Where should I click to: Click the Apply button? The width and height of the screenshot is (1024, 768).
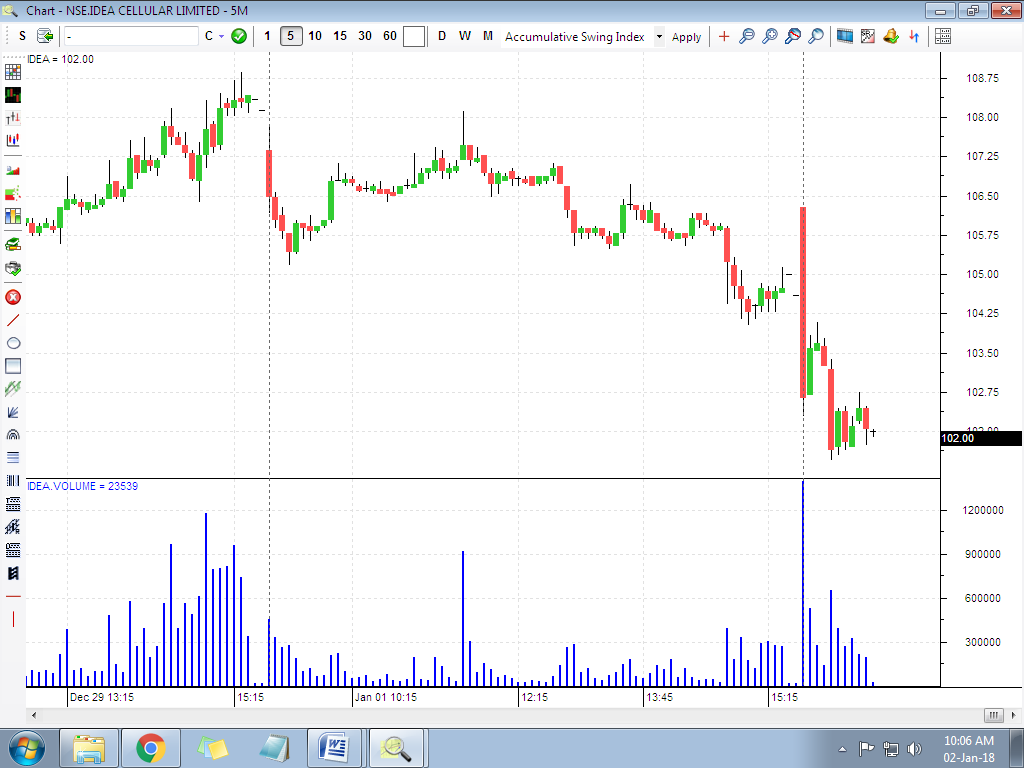(x=686, y=37)
